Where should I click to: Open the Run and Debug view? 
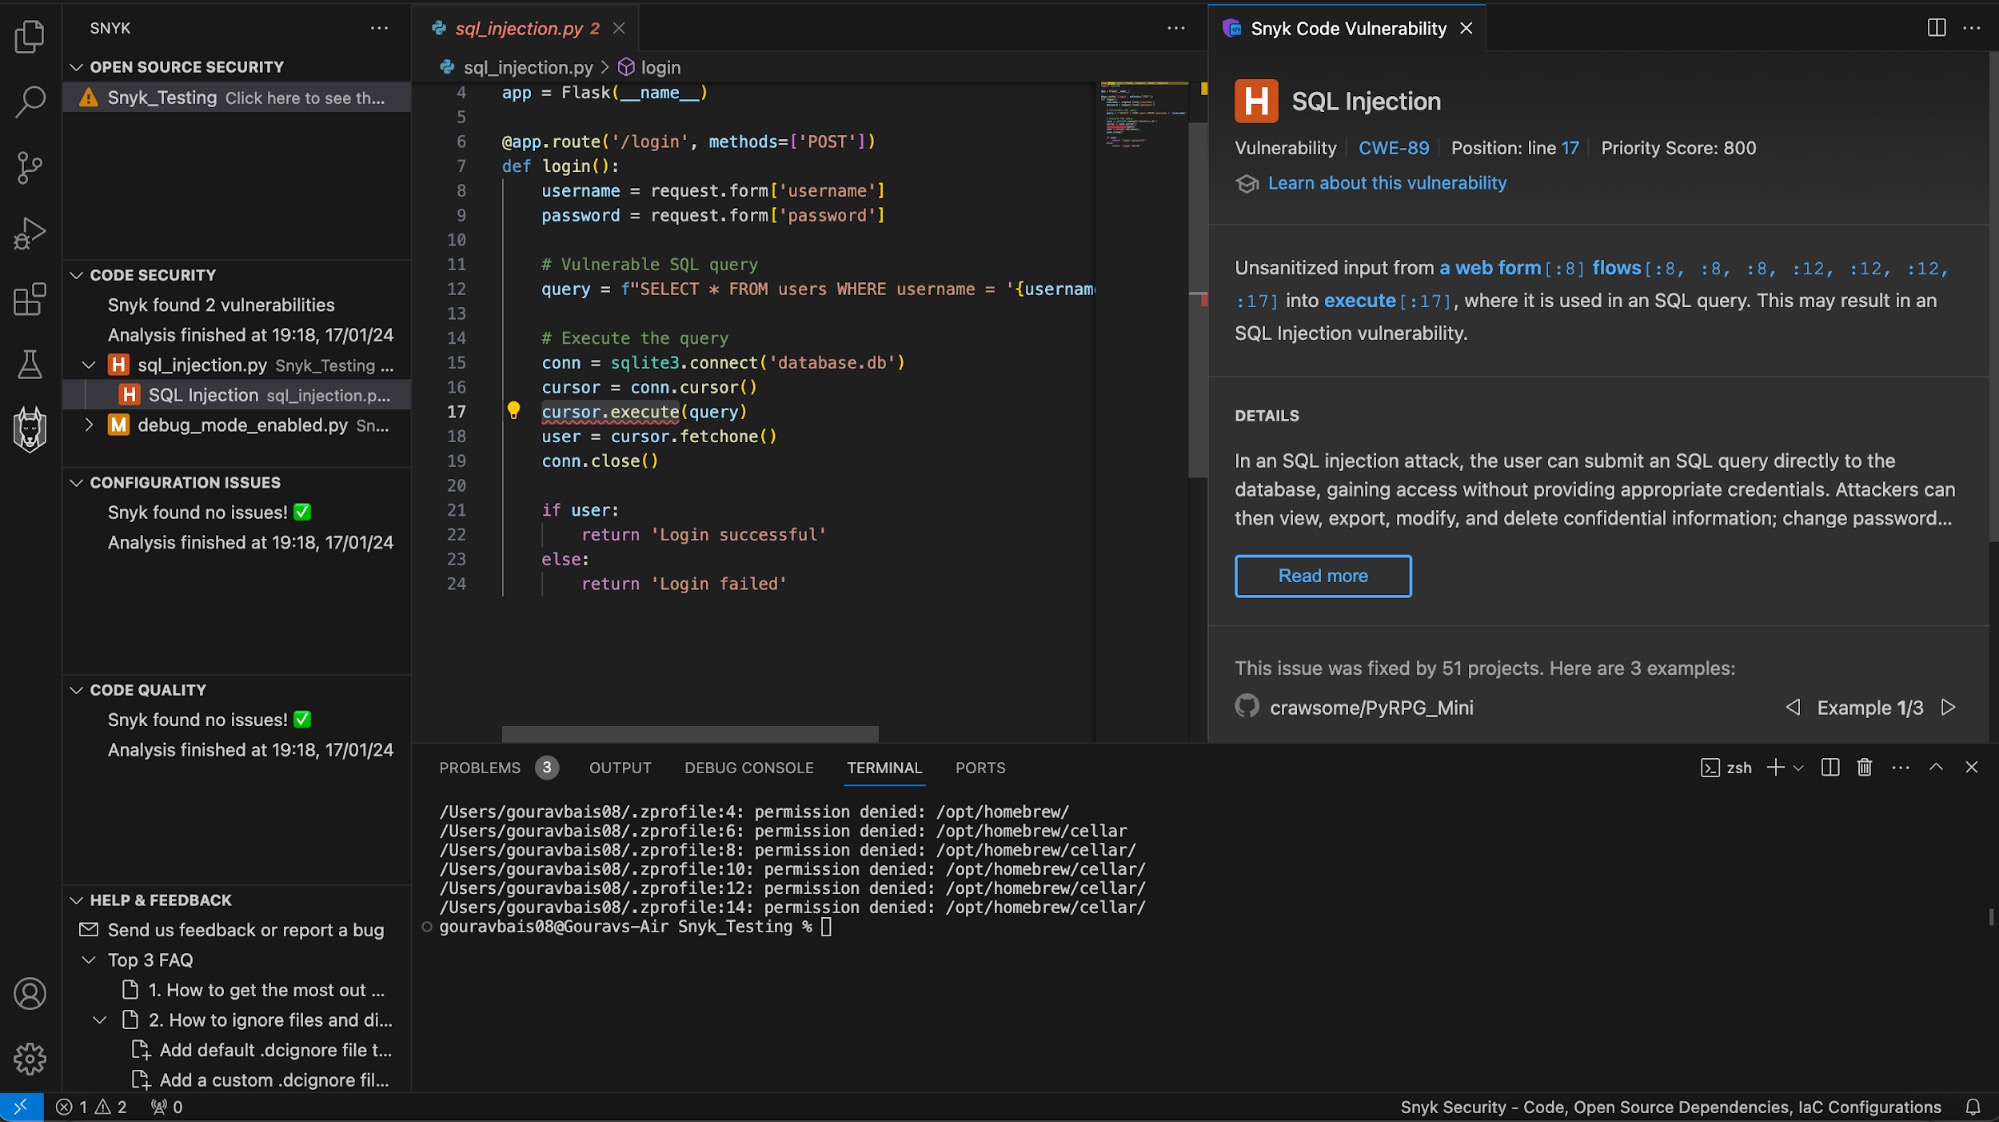pyautogui.click(x=30, y=233)
